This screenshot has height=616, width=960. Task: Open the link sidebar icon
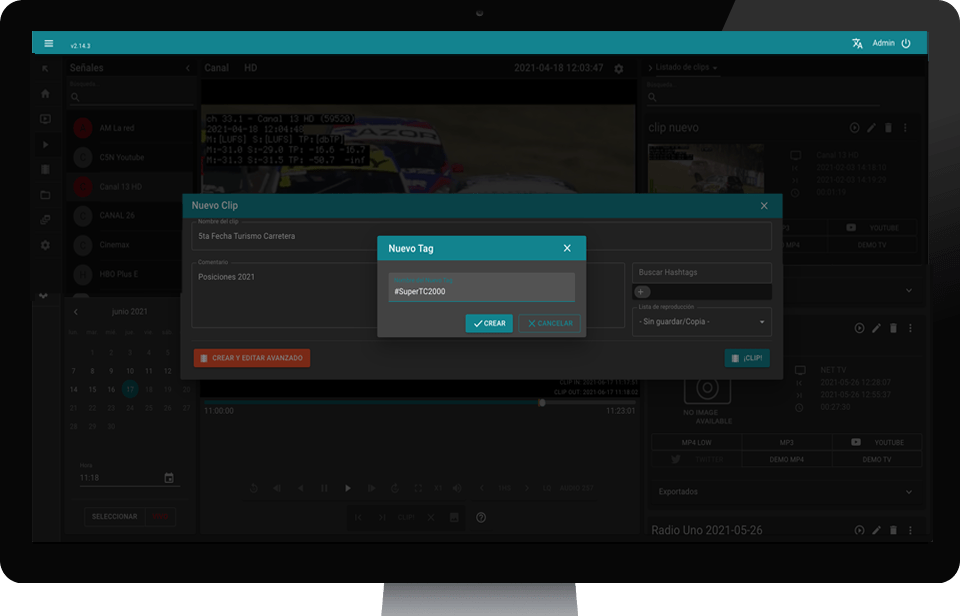45,220
